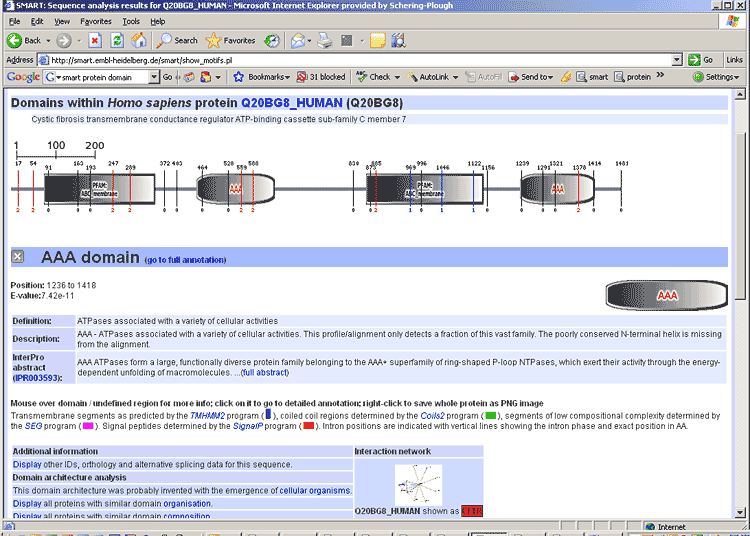
Task: Click Display other IDs link
Action: tap(27, 464)
